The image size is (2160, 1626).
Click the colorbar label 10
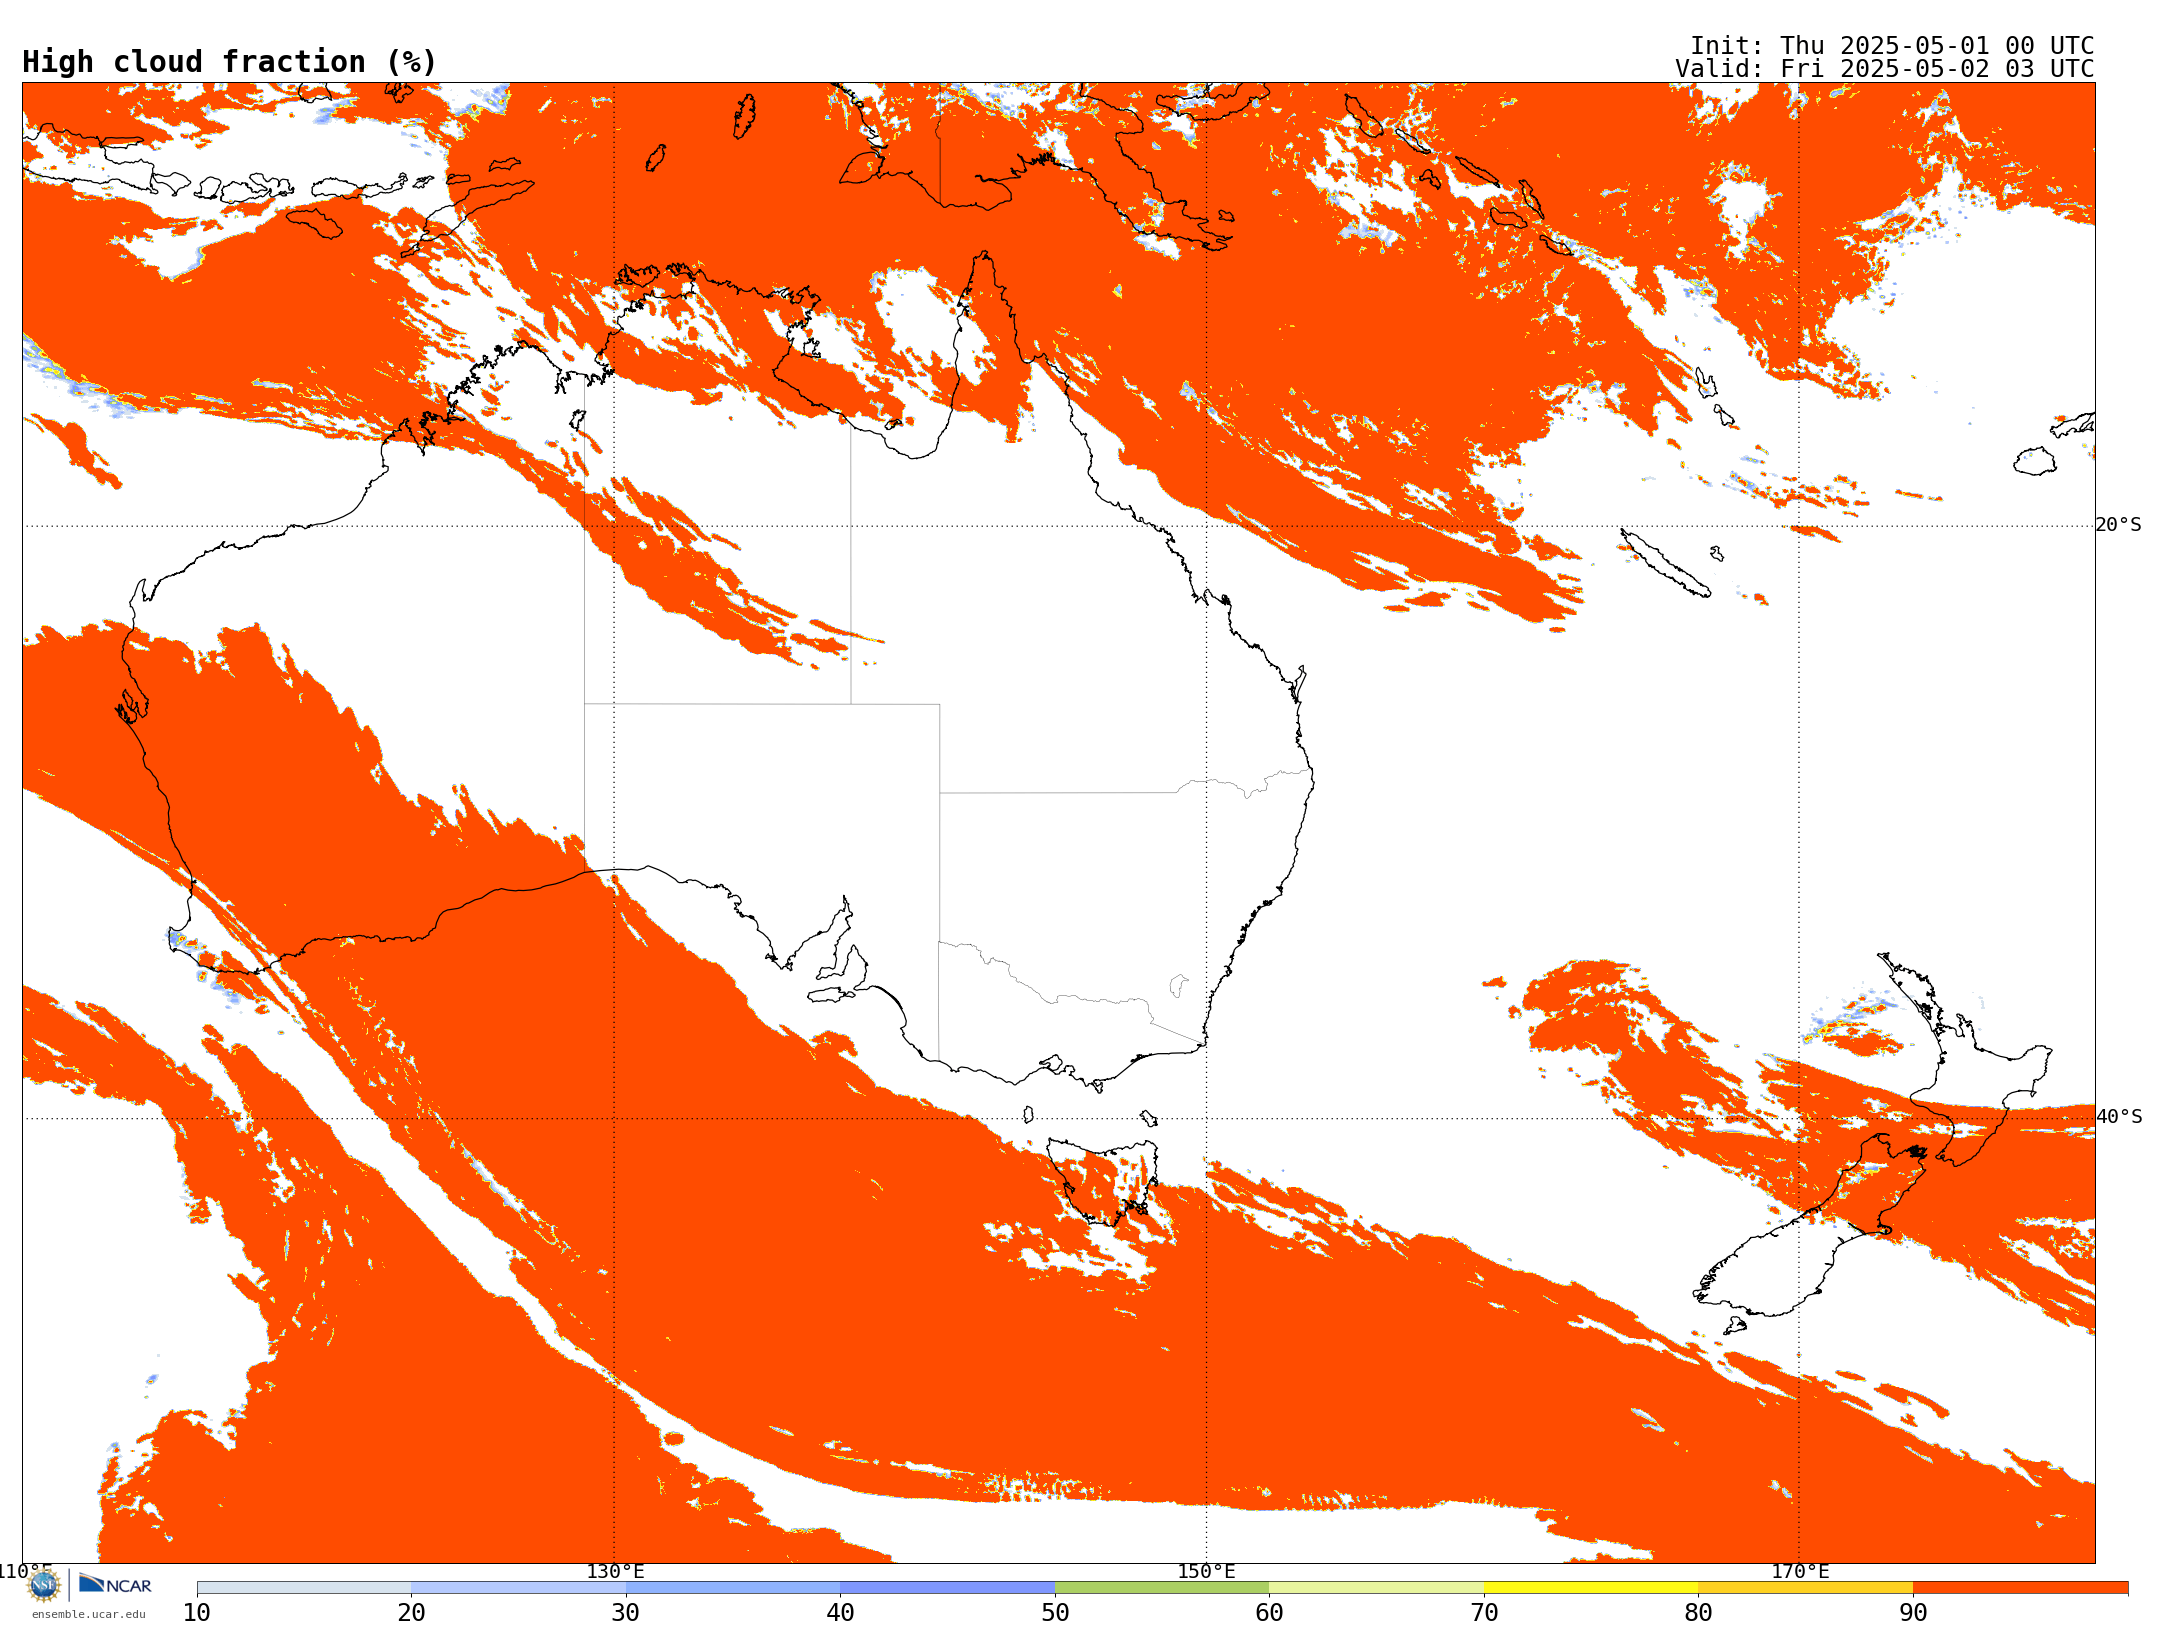[197, 1613]
